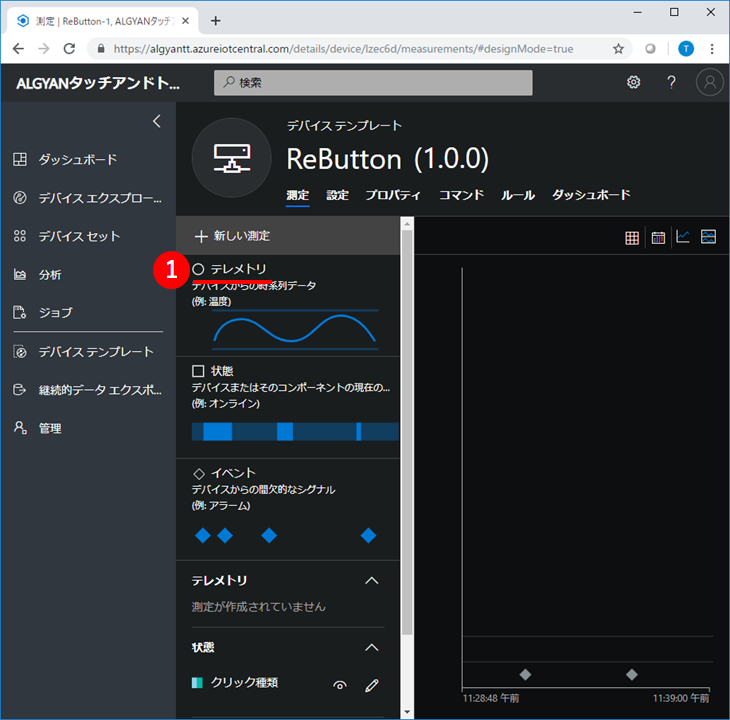The height and width of the screenshot is (720, 730).
Task: Click the browser forward arrow
Action: click(x=44, y=48)
